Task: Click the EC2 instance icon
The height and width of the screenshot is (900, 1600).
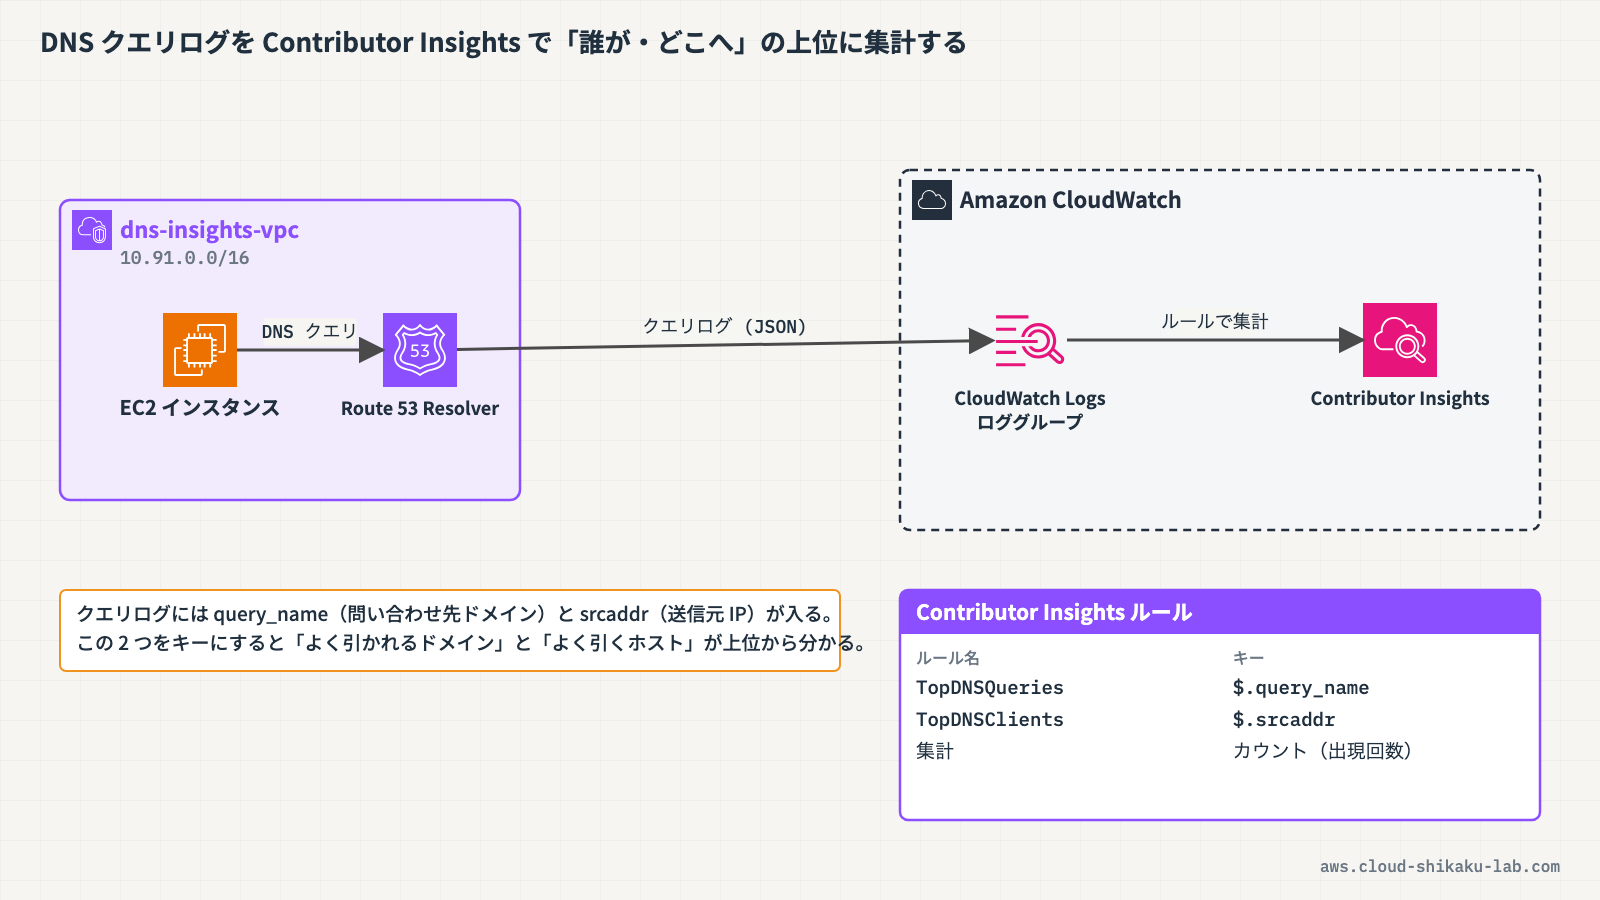Action: point(200,350)
